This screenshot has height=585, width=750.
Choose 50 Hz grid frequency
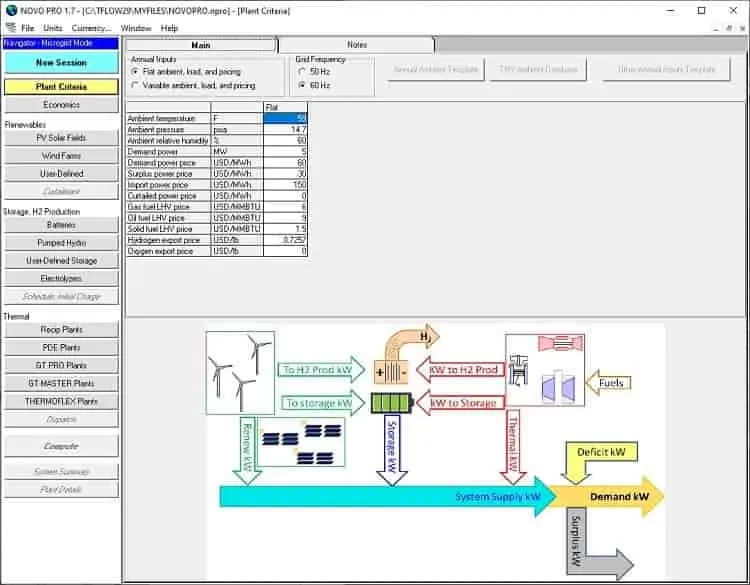(x=314, y=72)
